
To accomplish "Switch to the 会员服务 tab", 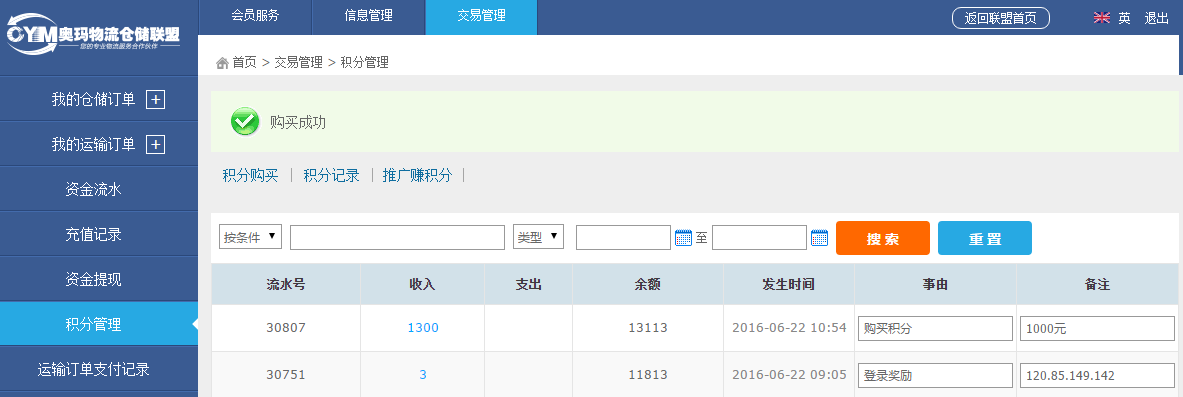I will tap(255, 16).
